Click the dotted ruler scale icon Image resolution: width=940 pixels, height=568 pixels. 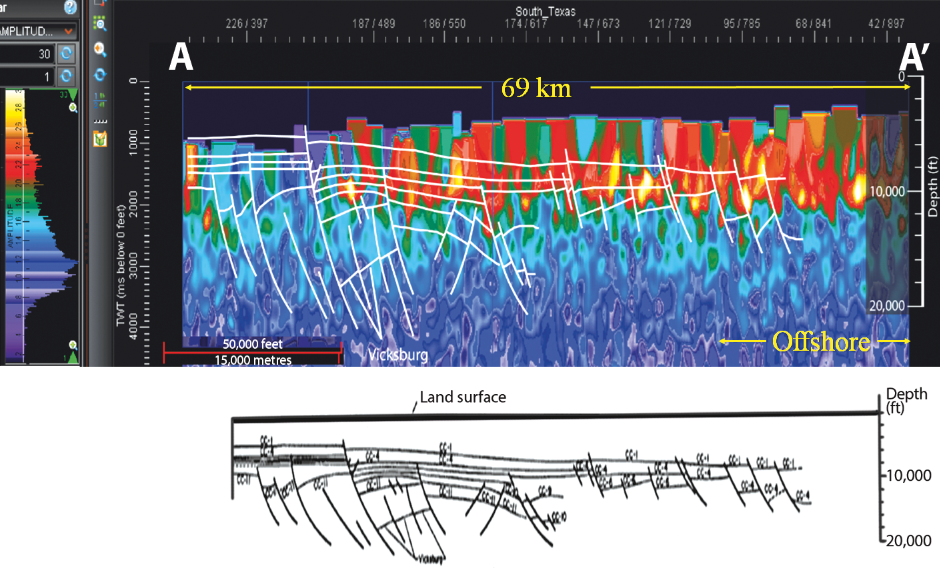(100, 119)
